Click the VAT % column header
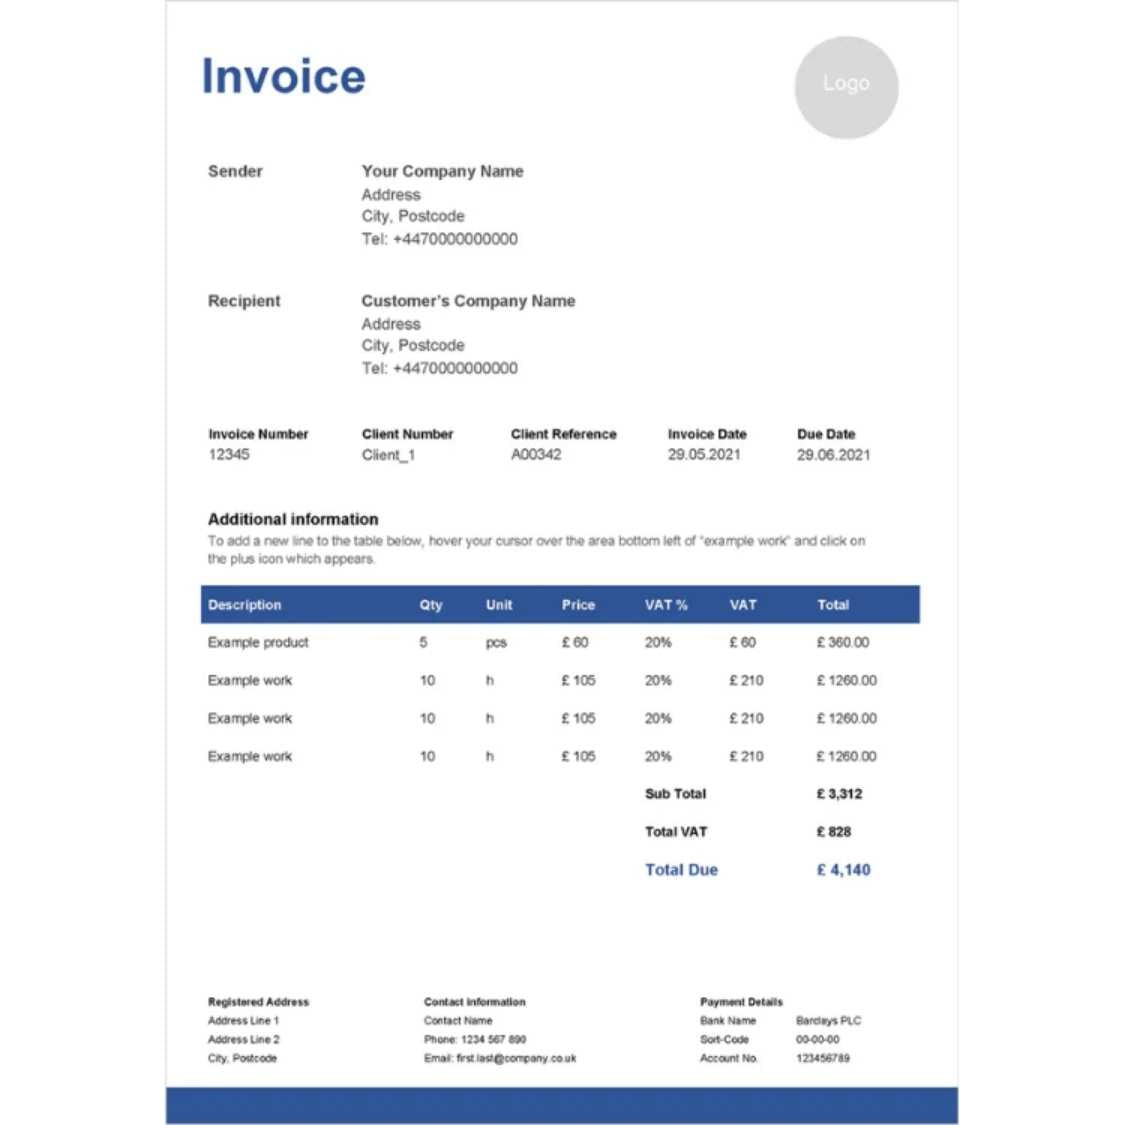 pos(666,605)
